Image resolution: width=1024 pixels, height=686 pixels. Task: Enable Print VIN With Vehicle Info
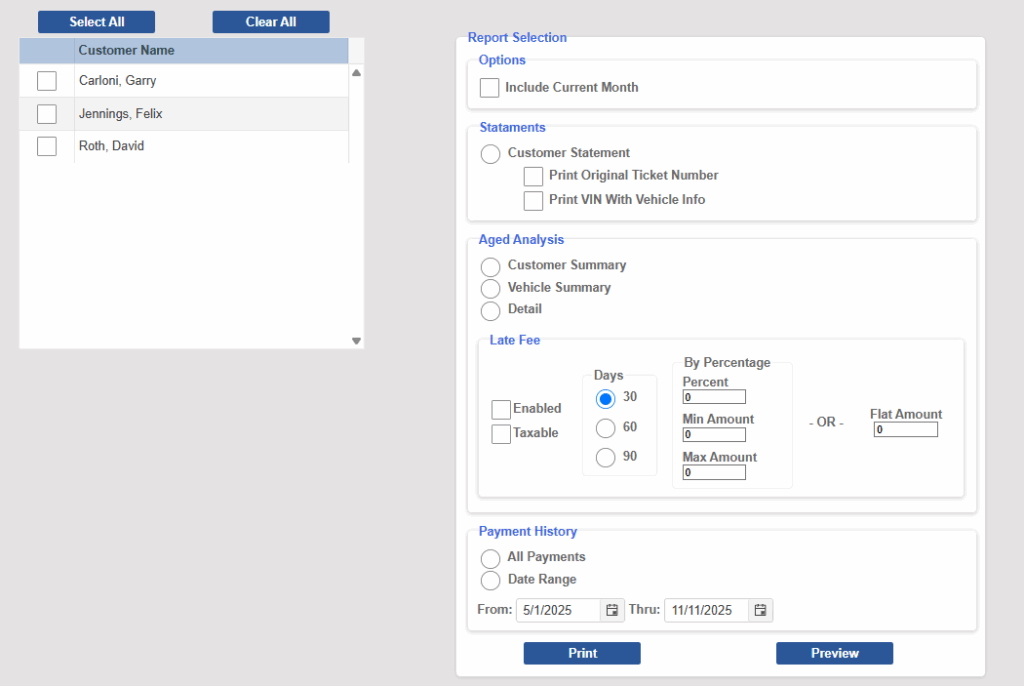533,200
